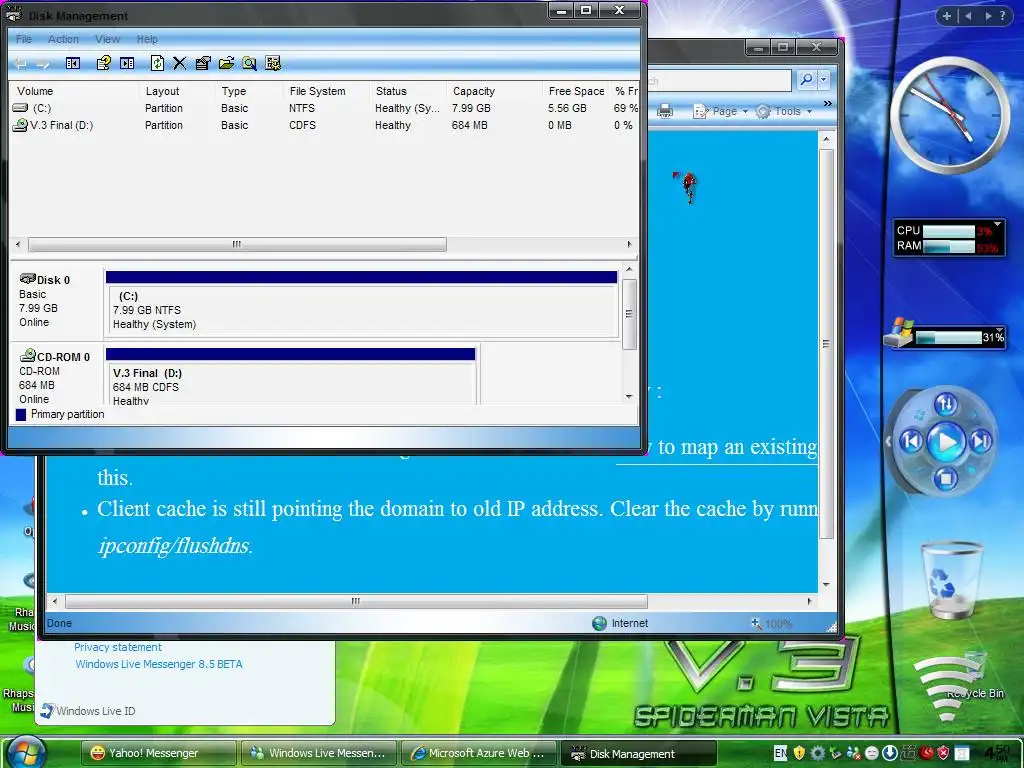Viewport: 1024px width, 768px height.
Task: Click the Delete (X) toolbar icon
Action: coord(180,63)
